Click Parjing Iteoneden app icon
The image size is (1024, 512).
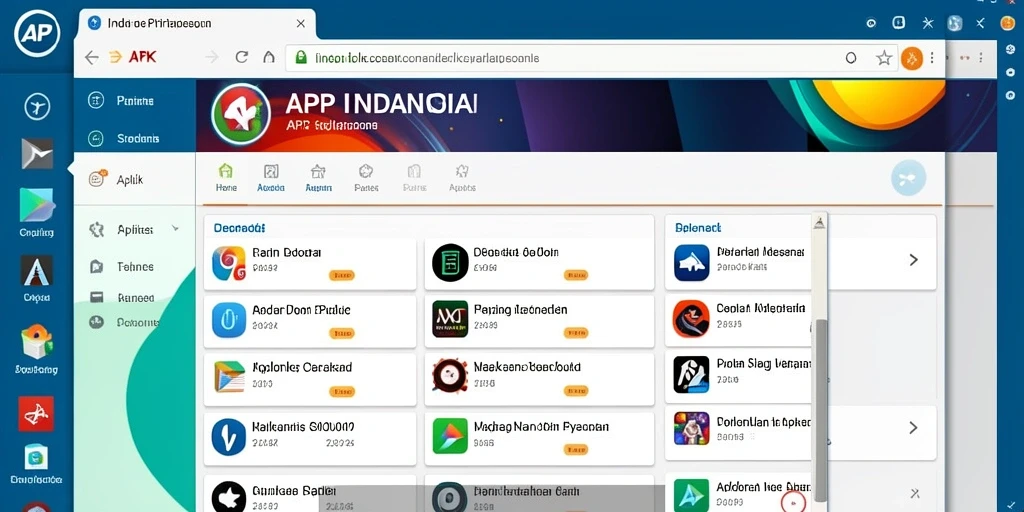pos(450,319)
